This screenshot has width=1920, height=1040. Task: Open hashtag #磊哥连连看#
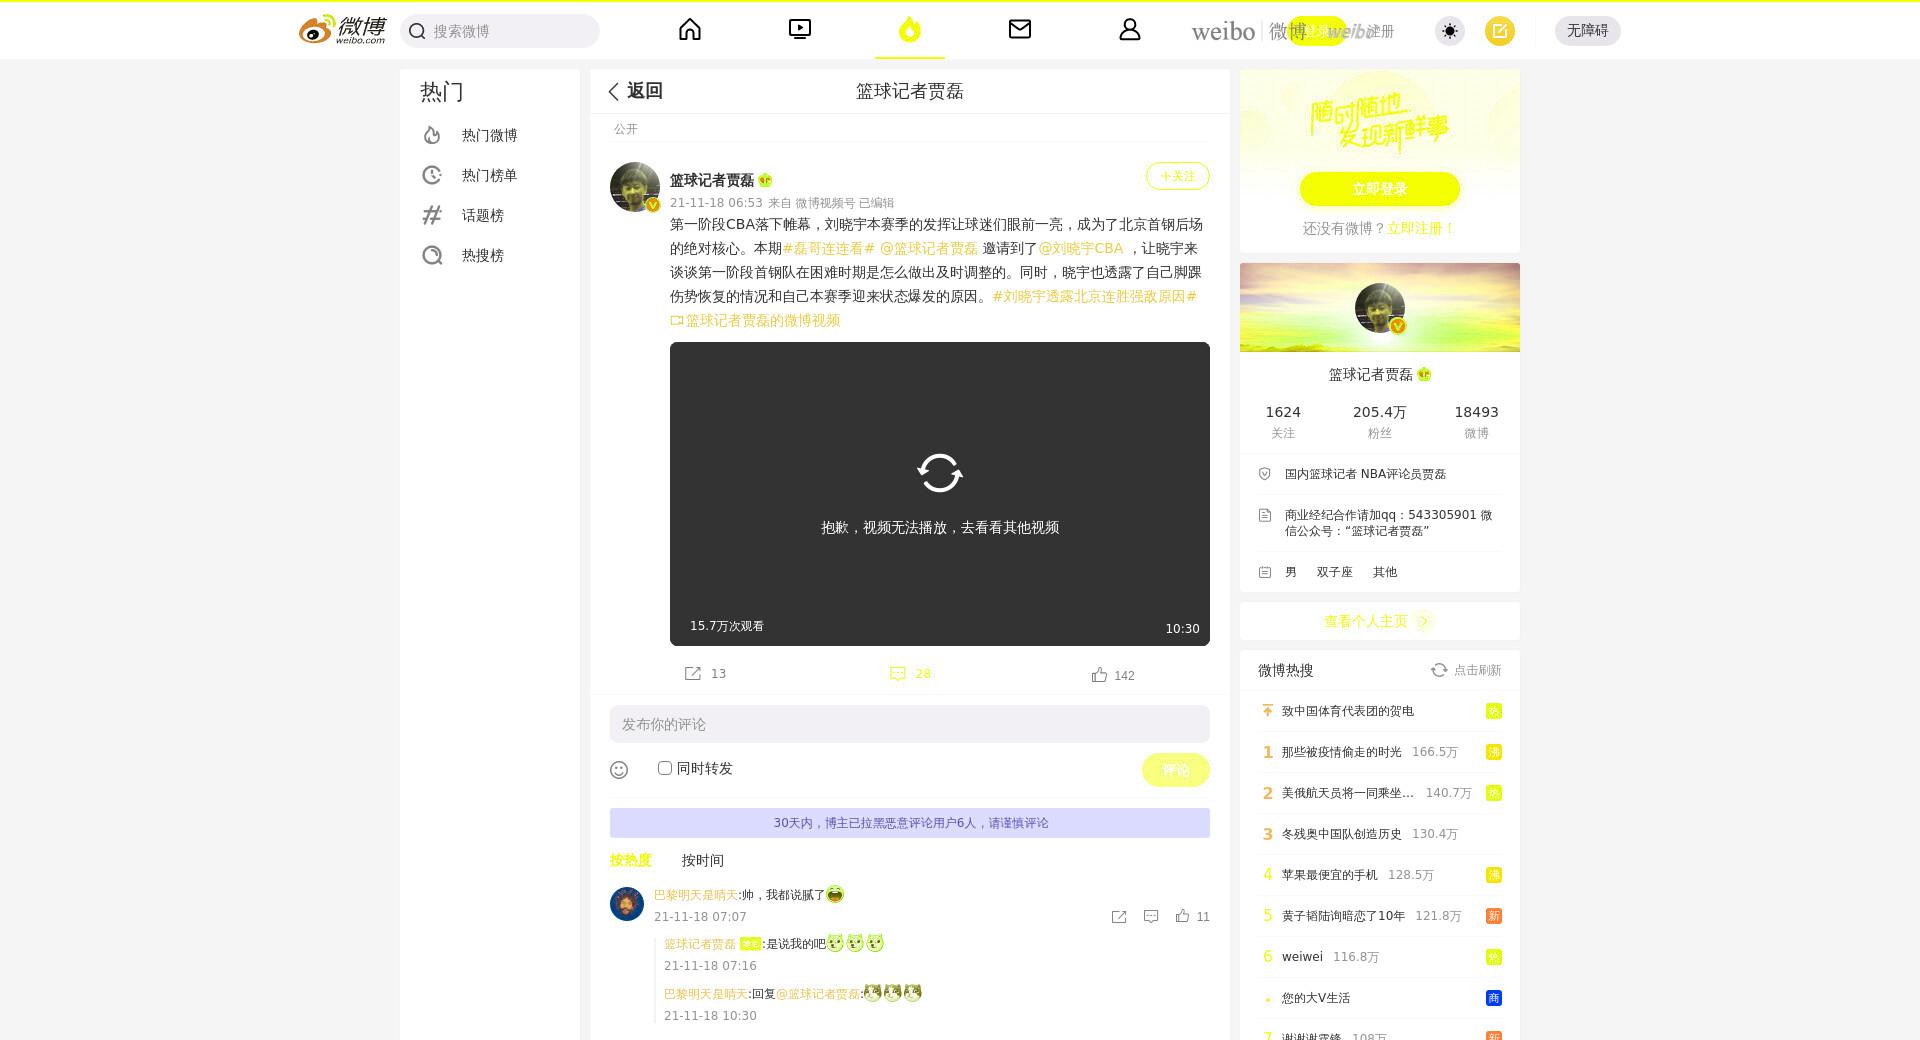pyautogui.click(x=829, y=248)
